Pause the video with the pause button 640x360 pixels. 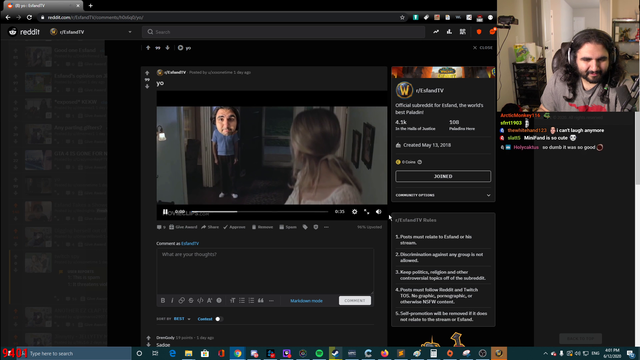pos(165,211)
